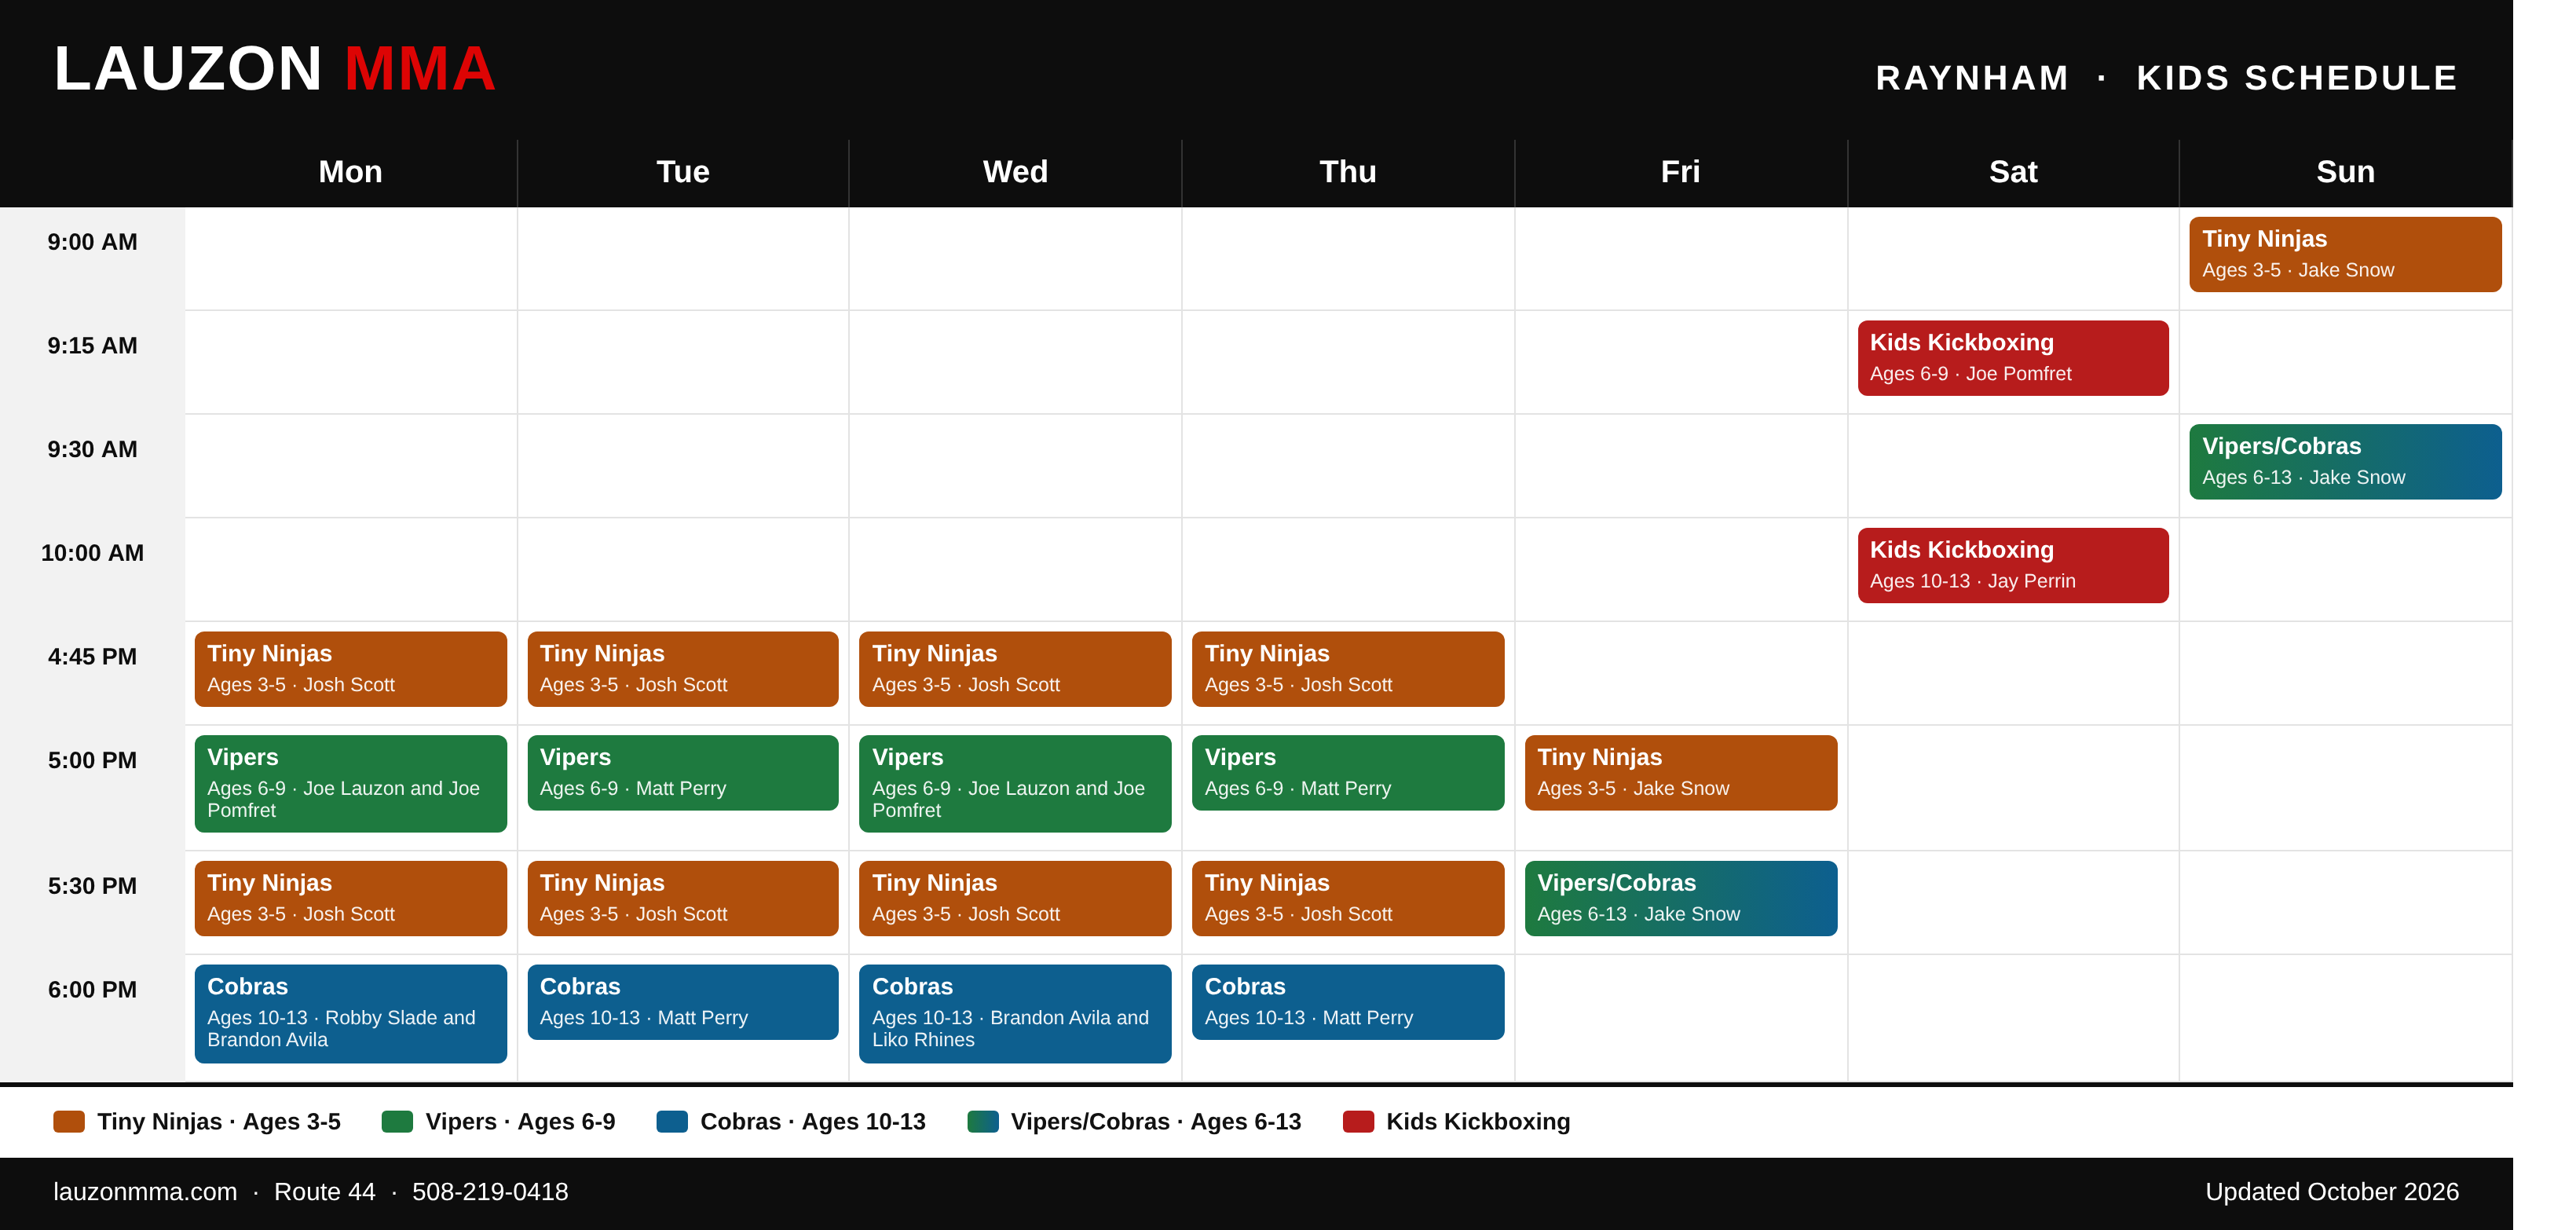The height and width of the screenshot is (1230, 2576).
Task: Open Sunday 9:30 AM Vipers/Cobras class
Action: point(2345,462)
